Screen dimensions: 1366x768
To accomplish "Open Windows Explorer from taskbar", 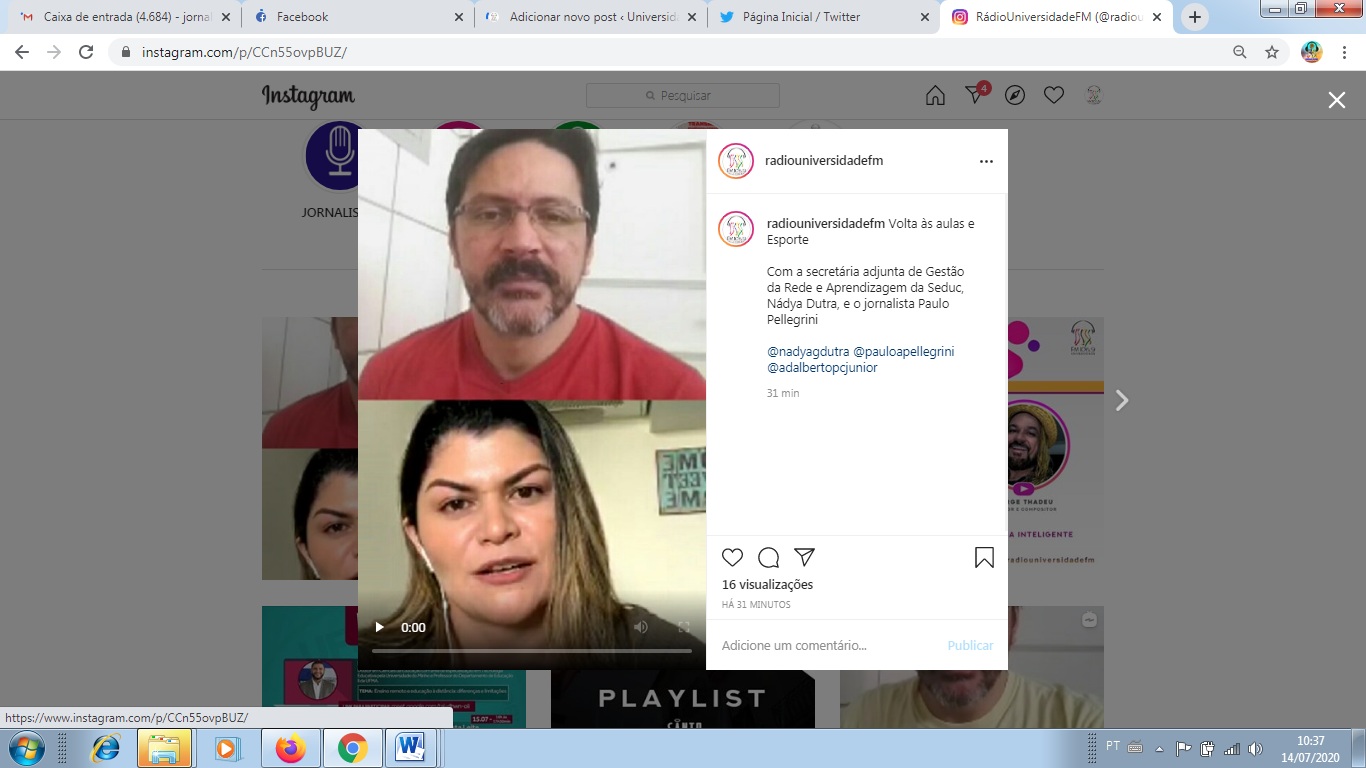I will pyautogui.click(x=164, y=748).
